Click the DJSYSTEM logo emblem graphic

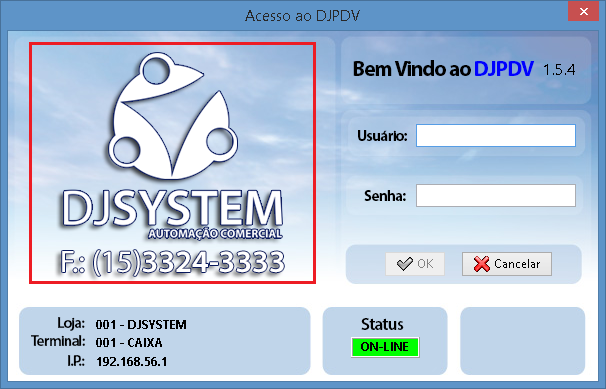coord(173,116)
